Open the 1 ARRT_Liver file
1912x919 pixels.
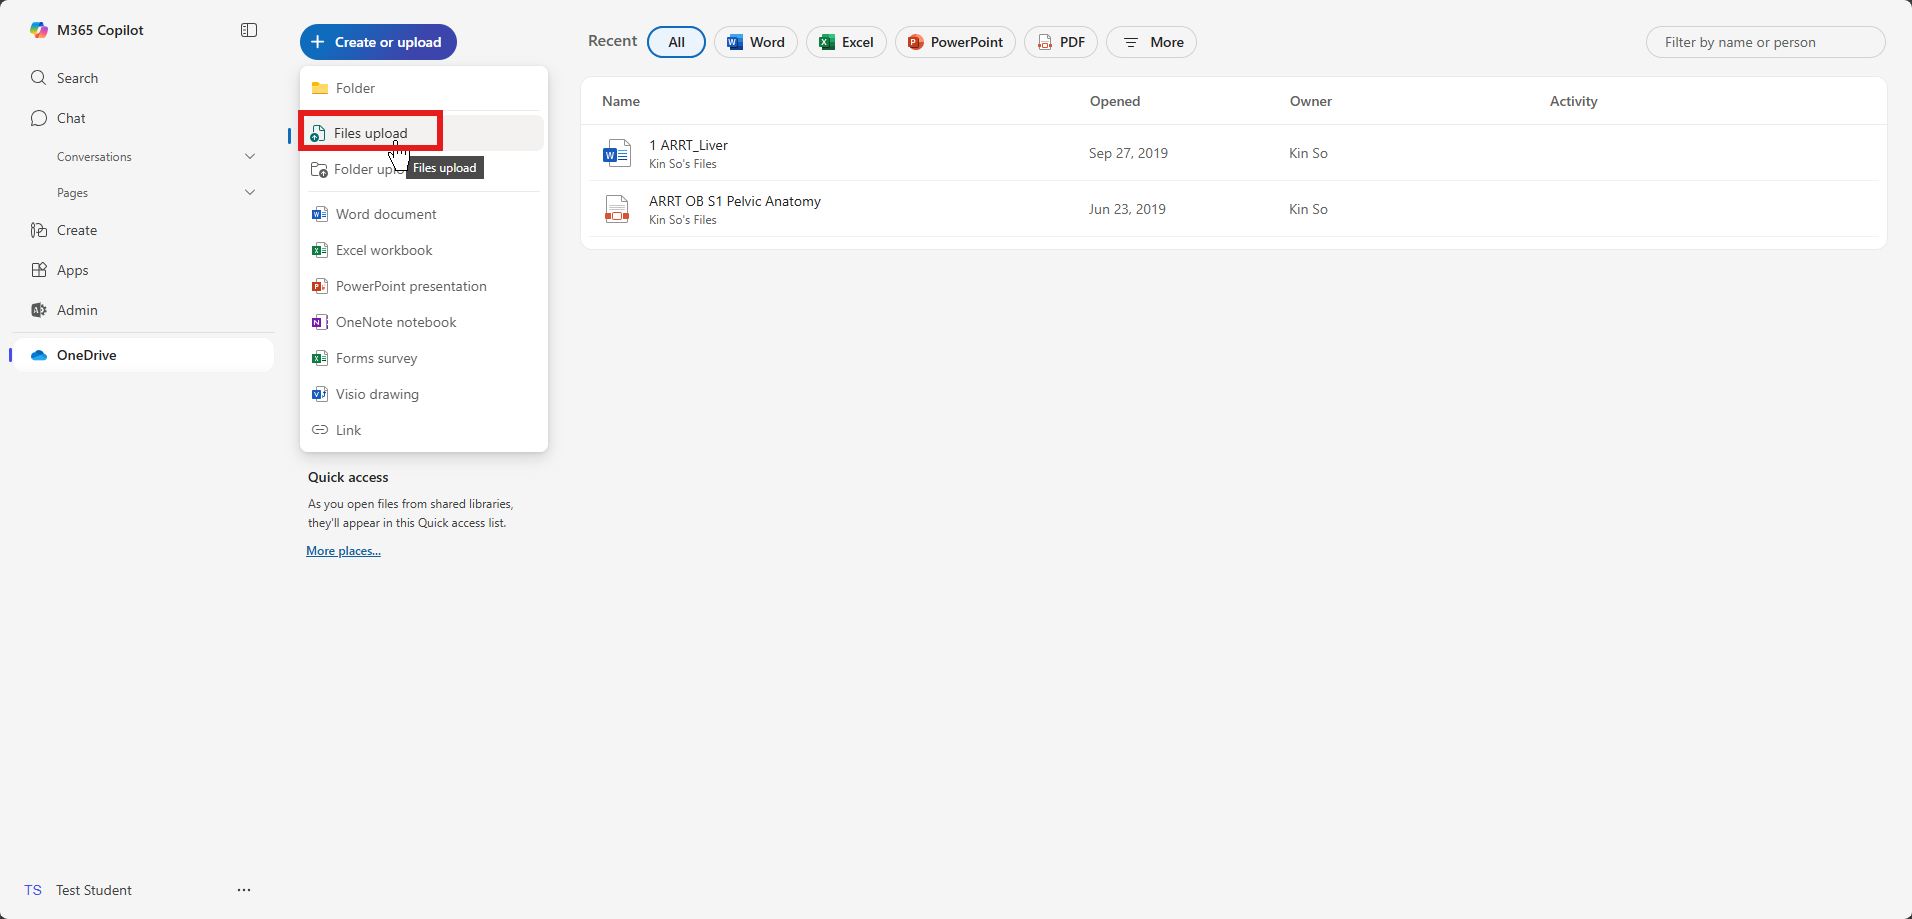tap(688, 145)
